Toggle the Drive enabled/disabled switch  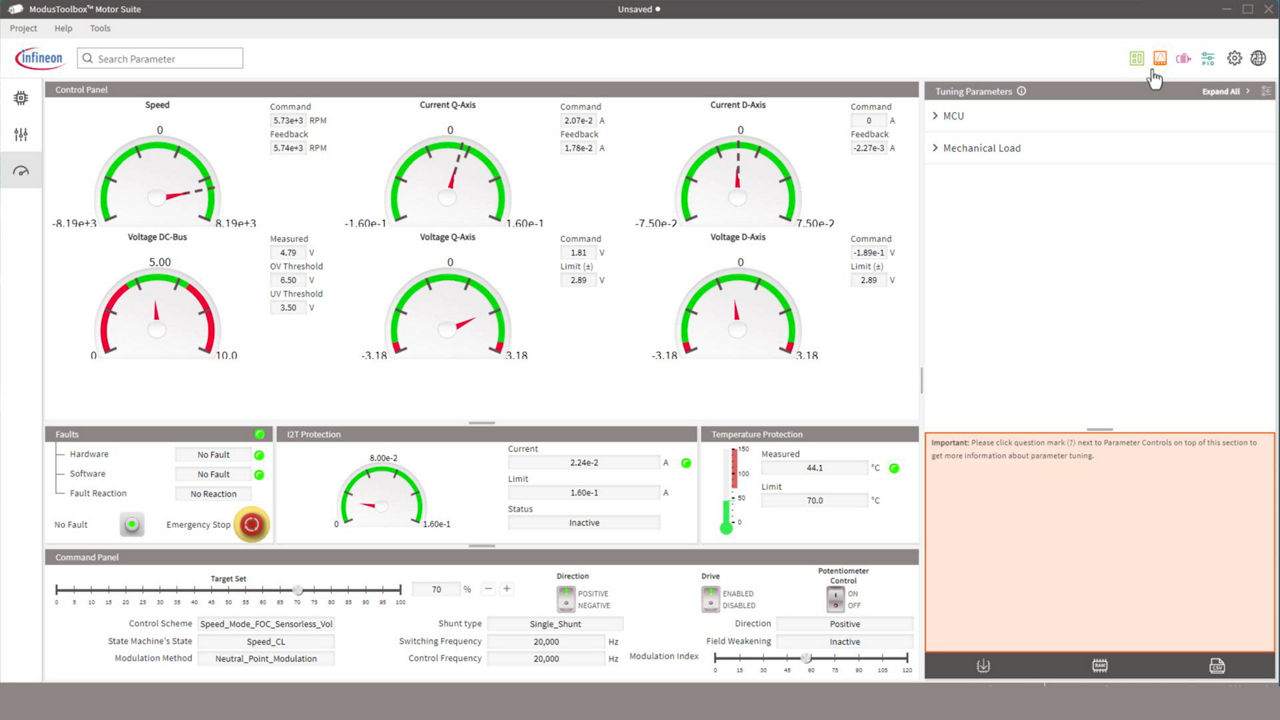[710, 599]
